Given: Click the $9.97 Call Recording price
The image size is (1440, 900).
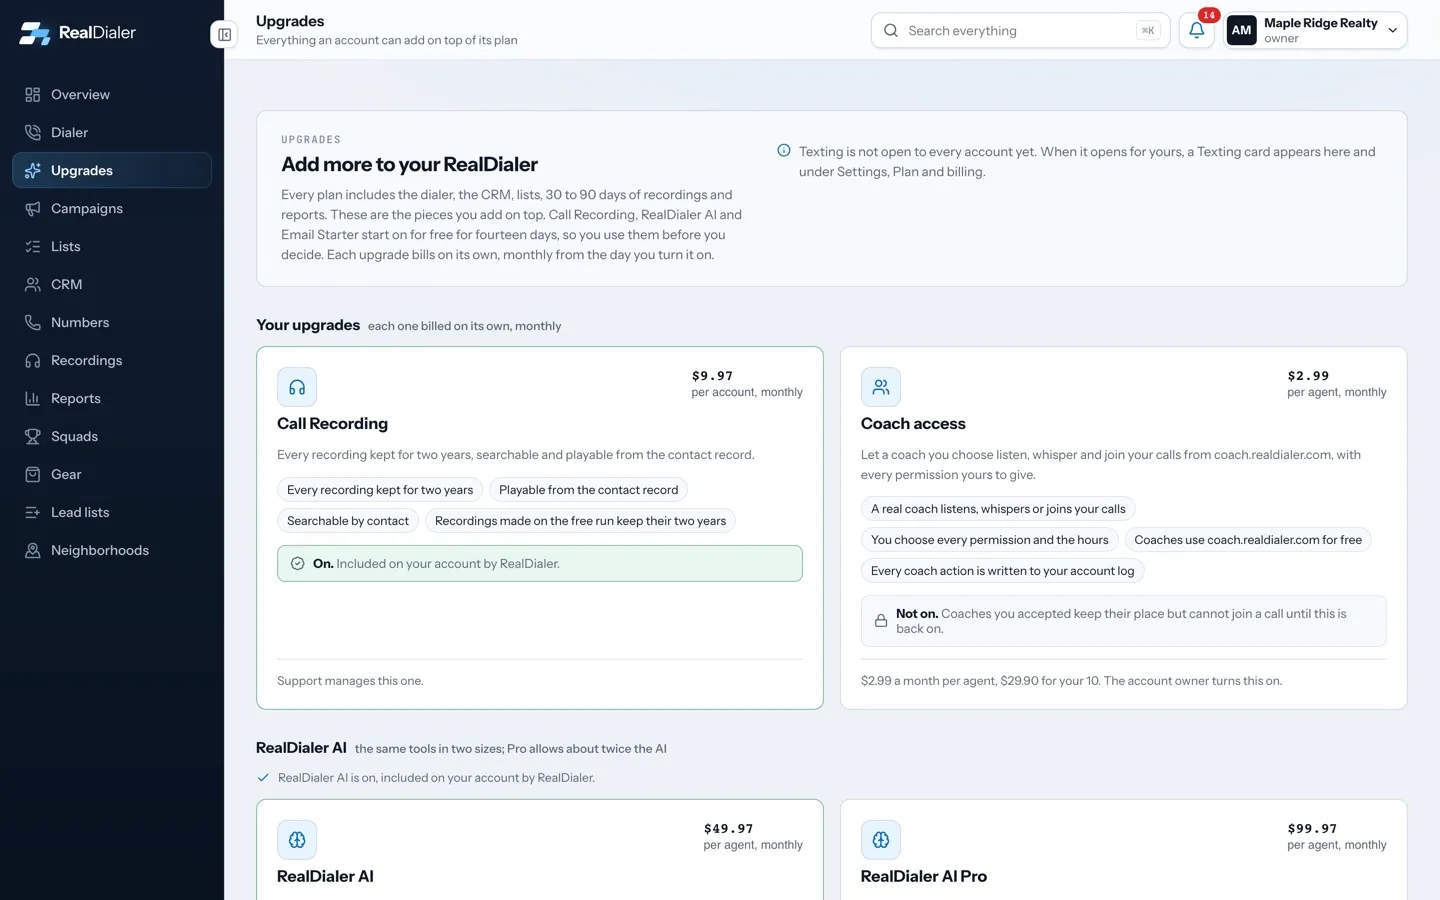Looking at the screenshot, I should point(712,376).
